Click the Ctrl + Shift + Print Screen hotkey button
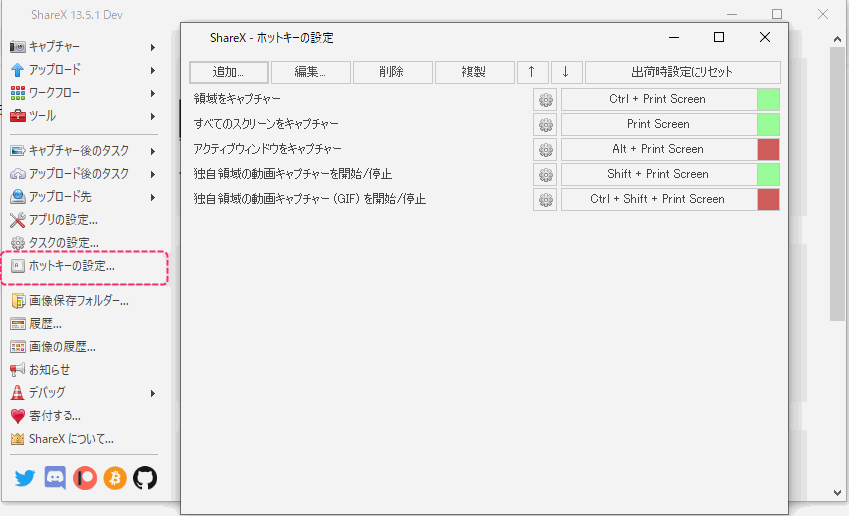 (x=658, y=199)
